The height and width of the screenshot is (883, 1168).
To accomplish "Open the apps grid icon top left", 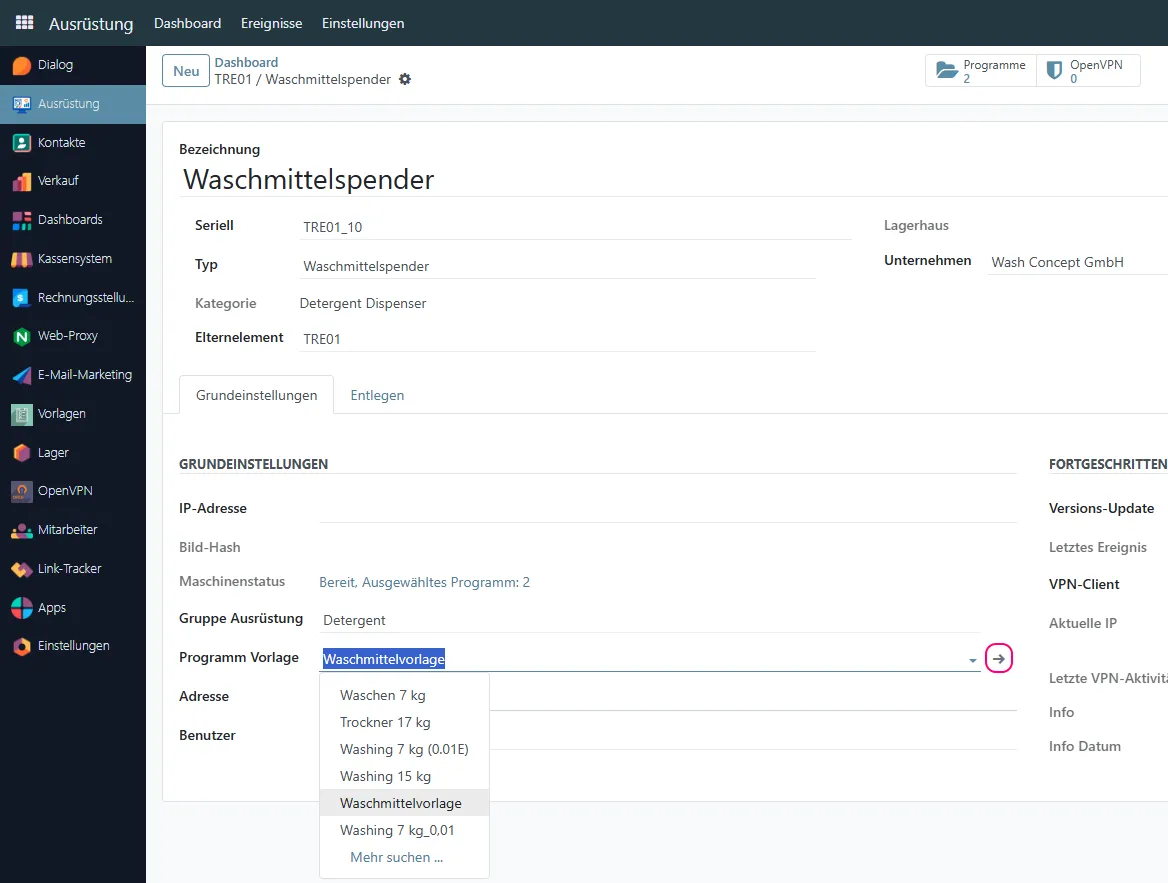I will (x=23, y=22).
